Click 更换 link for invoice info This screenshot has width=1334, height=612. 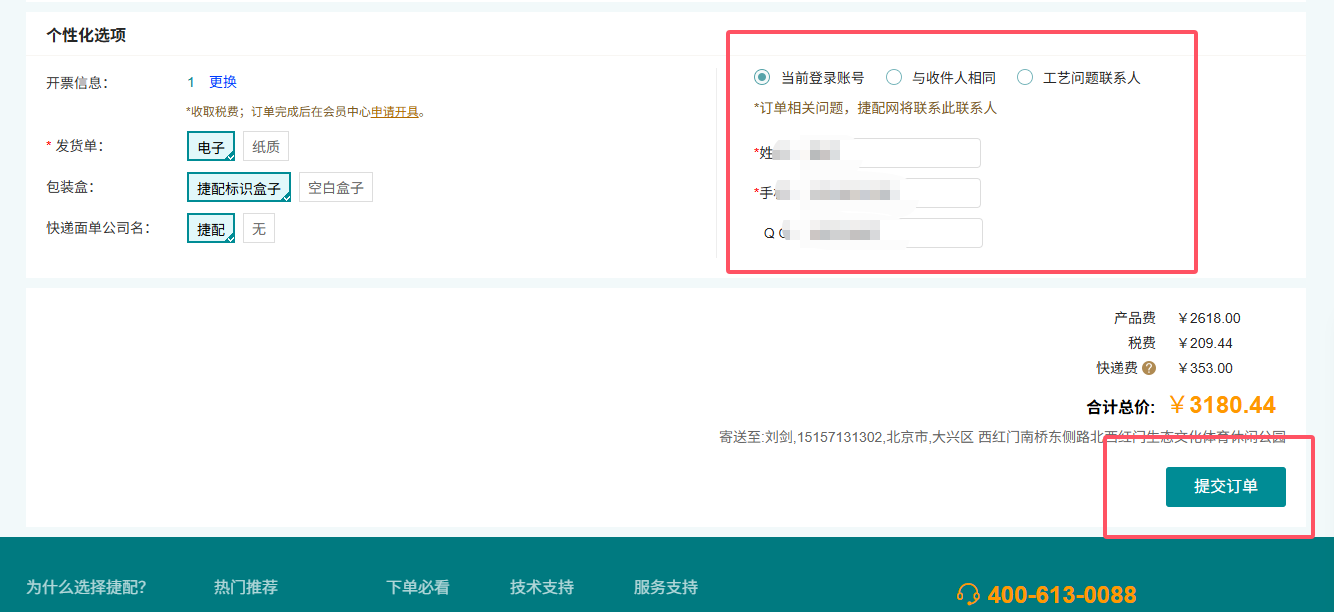223,82
